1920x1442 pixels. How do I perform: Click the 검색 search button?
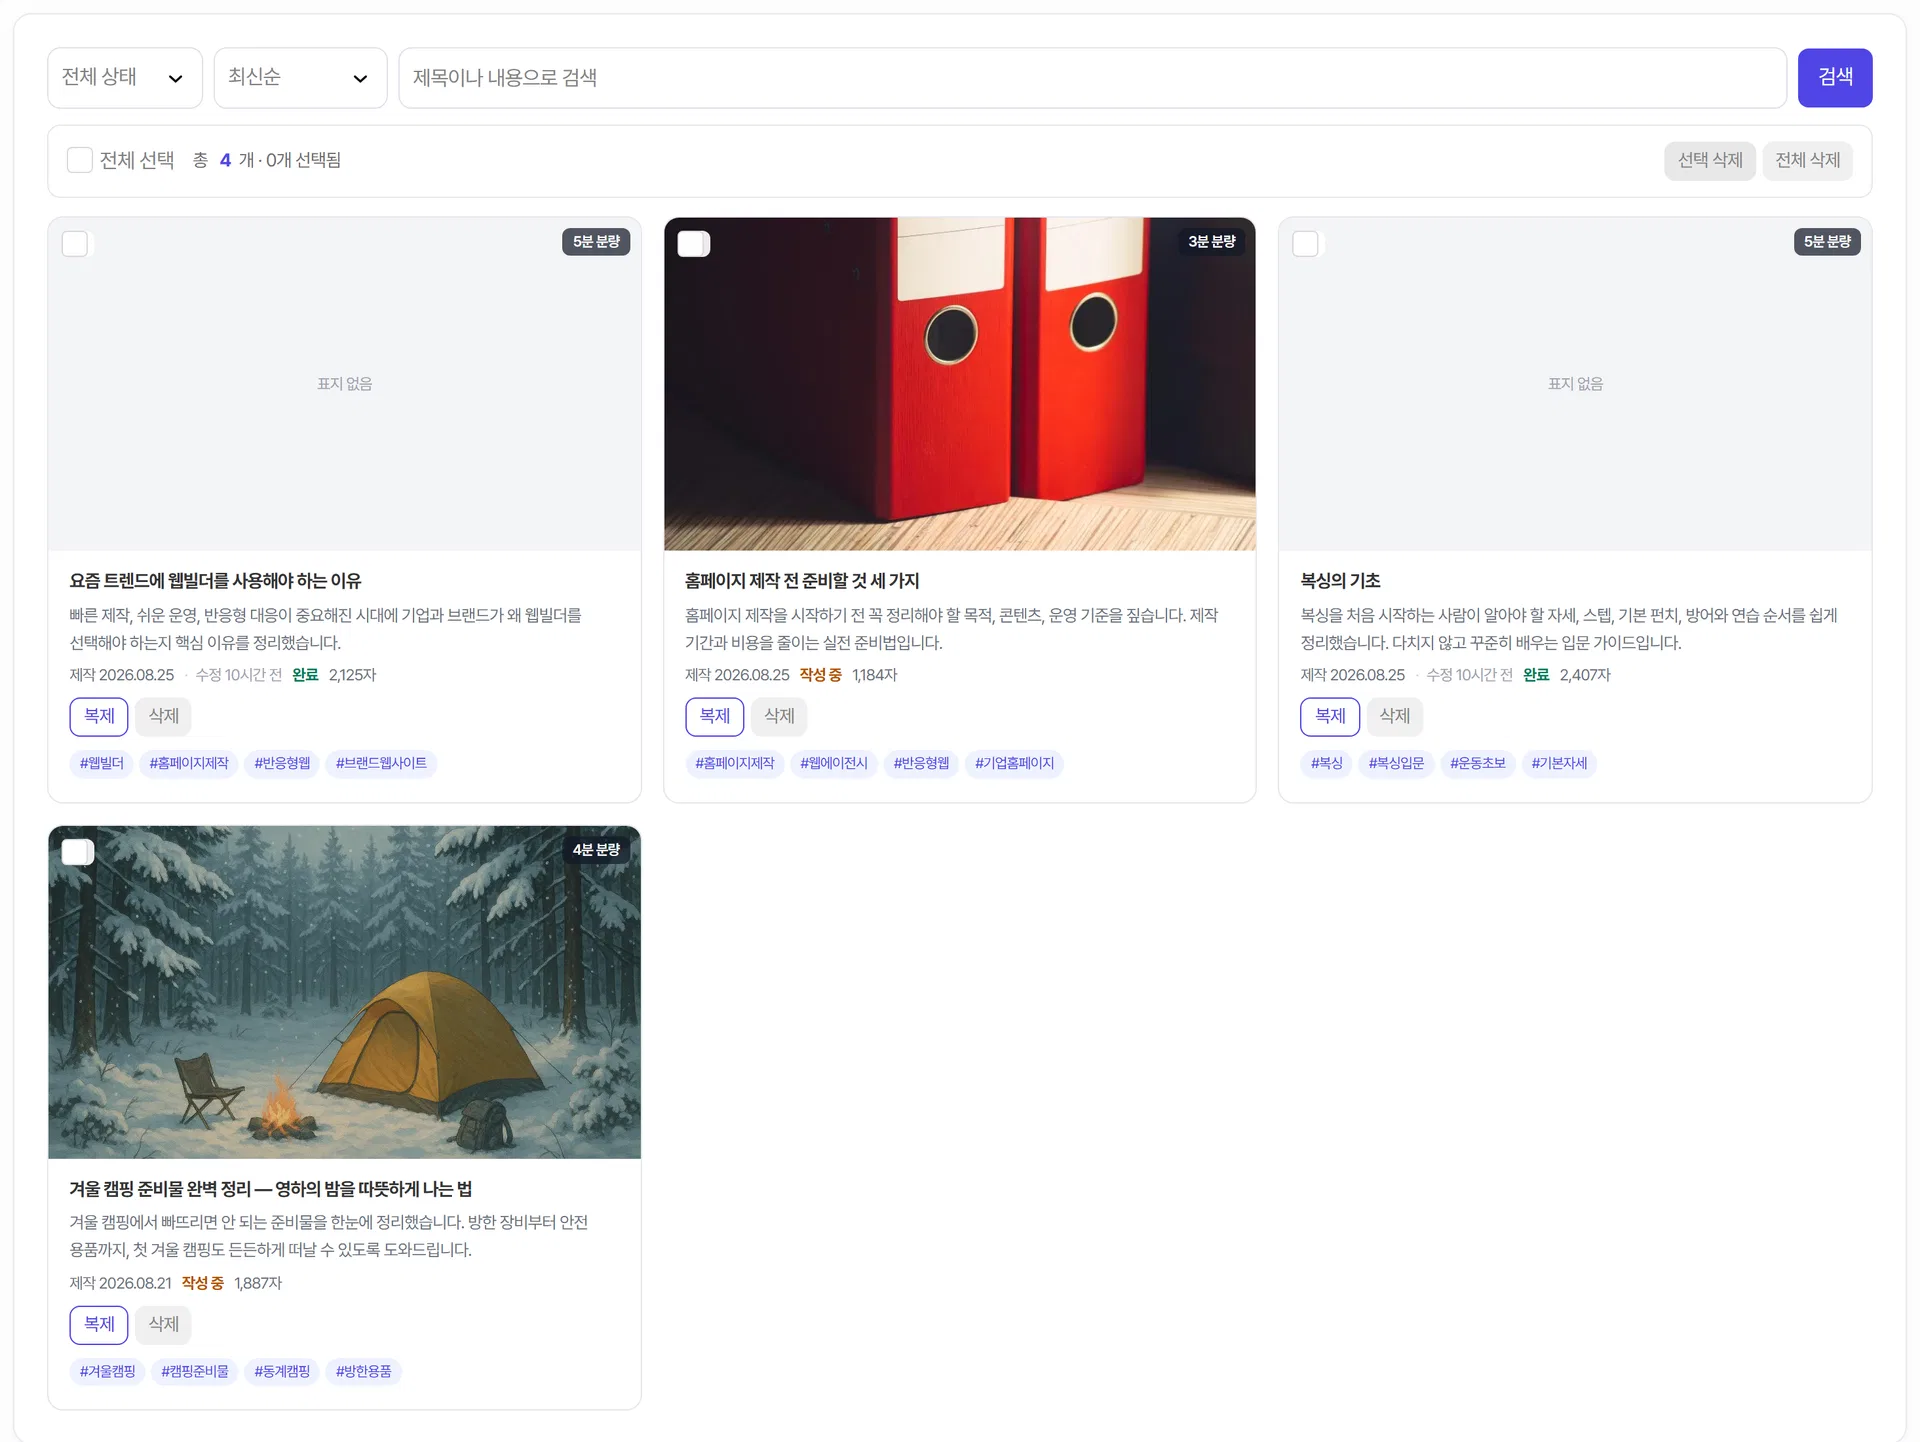[x=1835, y=78]
